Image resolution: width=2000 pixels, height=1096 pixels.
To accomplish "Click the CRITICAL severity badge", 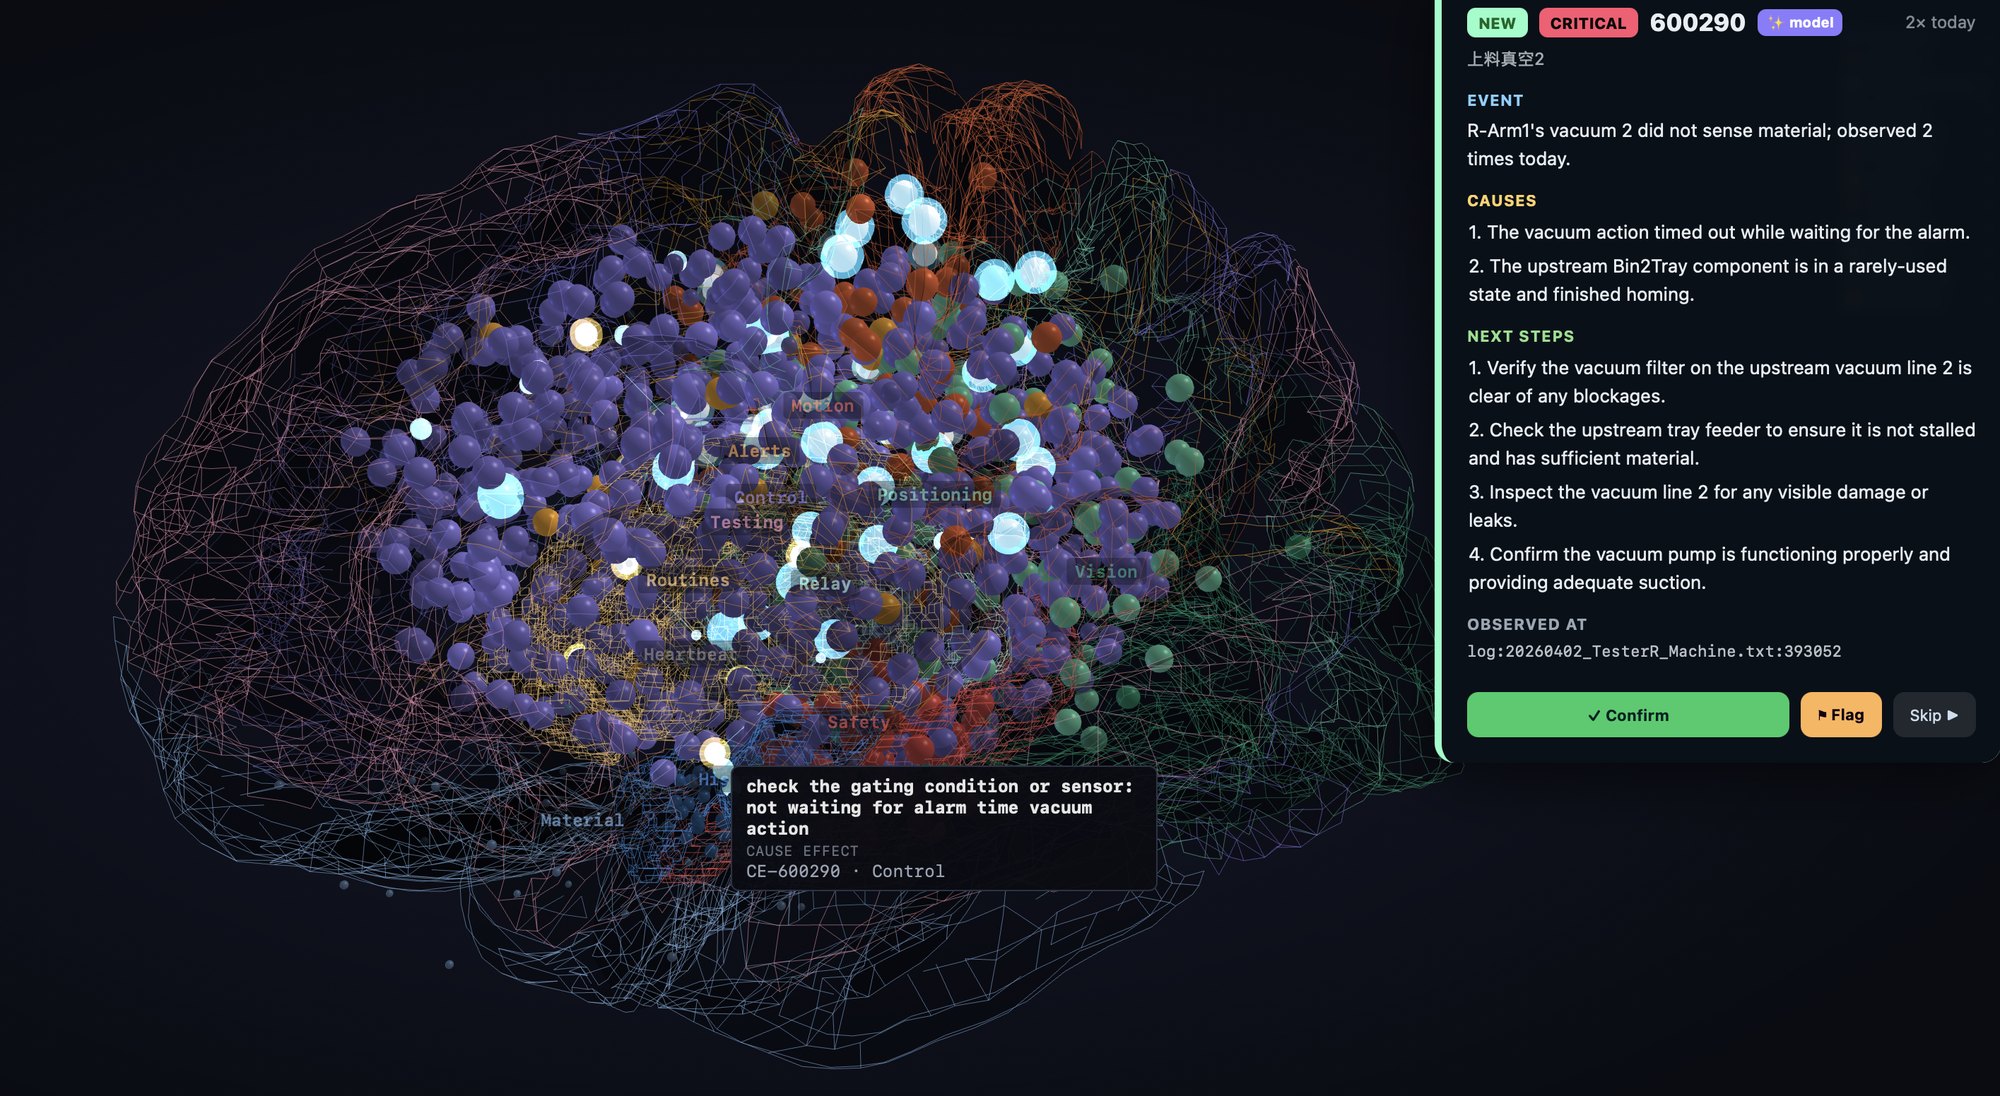I will 1588,23.
